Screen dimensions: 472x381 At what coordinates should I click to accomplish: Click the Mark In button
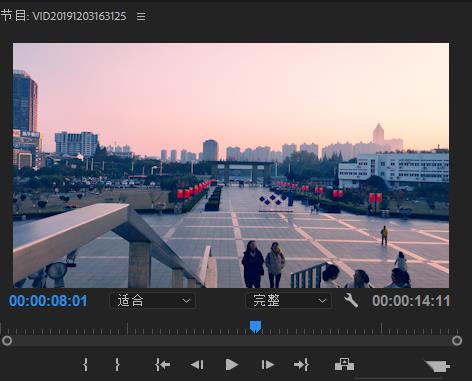click(85, 365)
